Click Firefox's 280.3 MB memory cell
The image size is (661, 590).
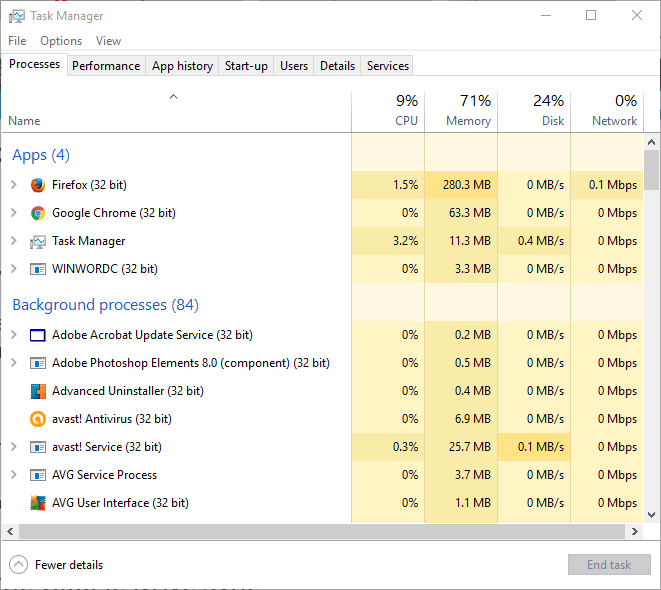click(461, 185)
